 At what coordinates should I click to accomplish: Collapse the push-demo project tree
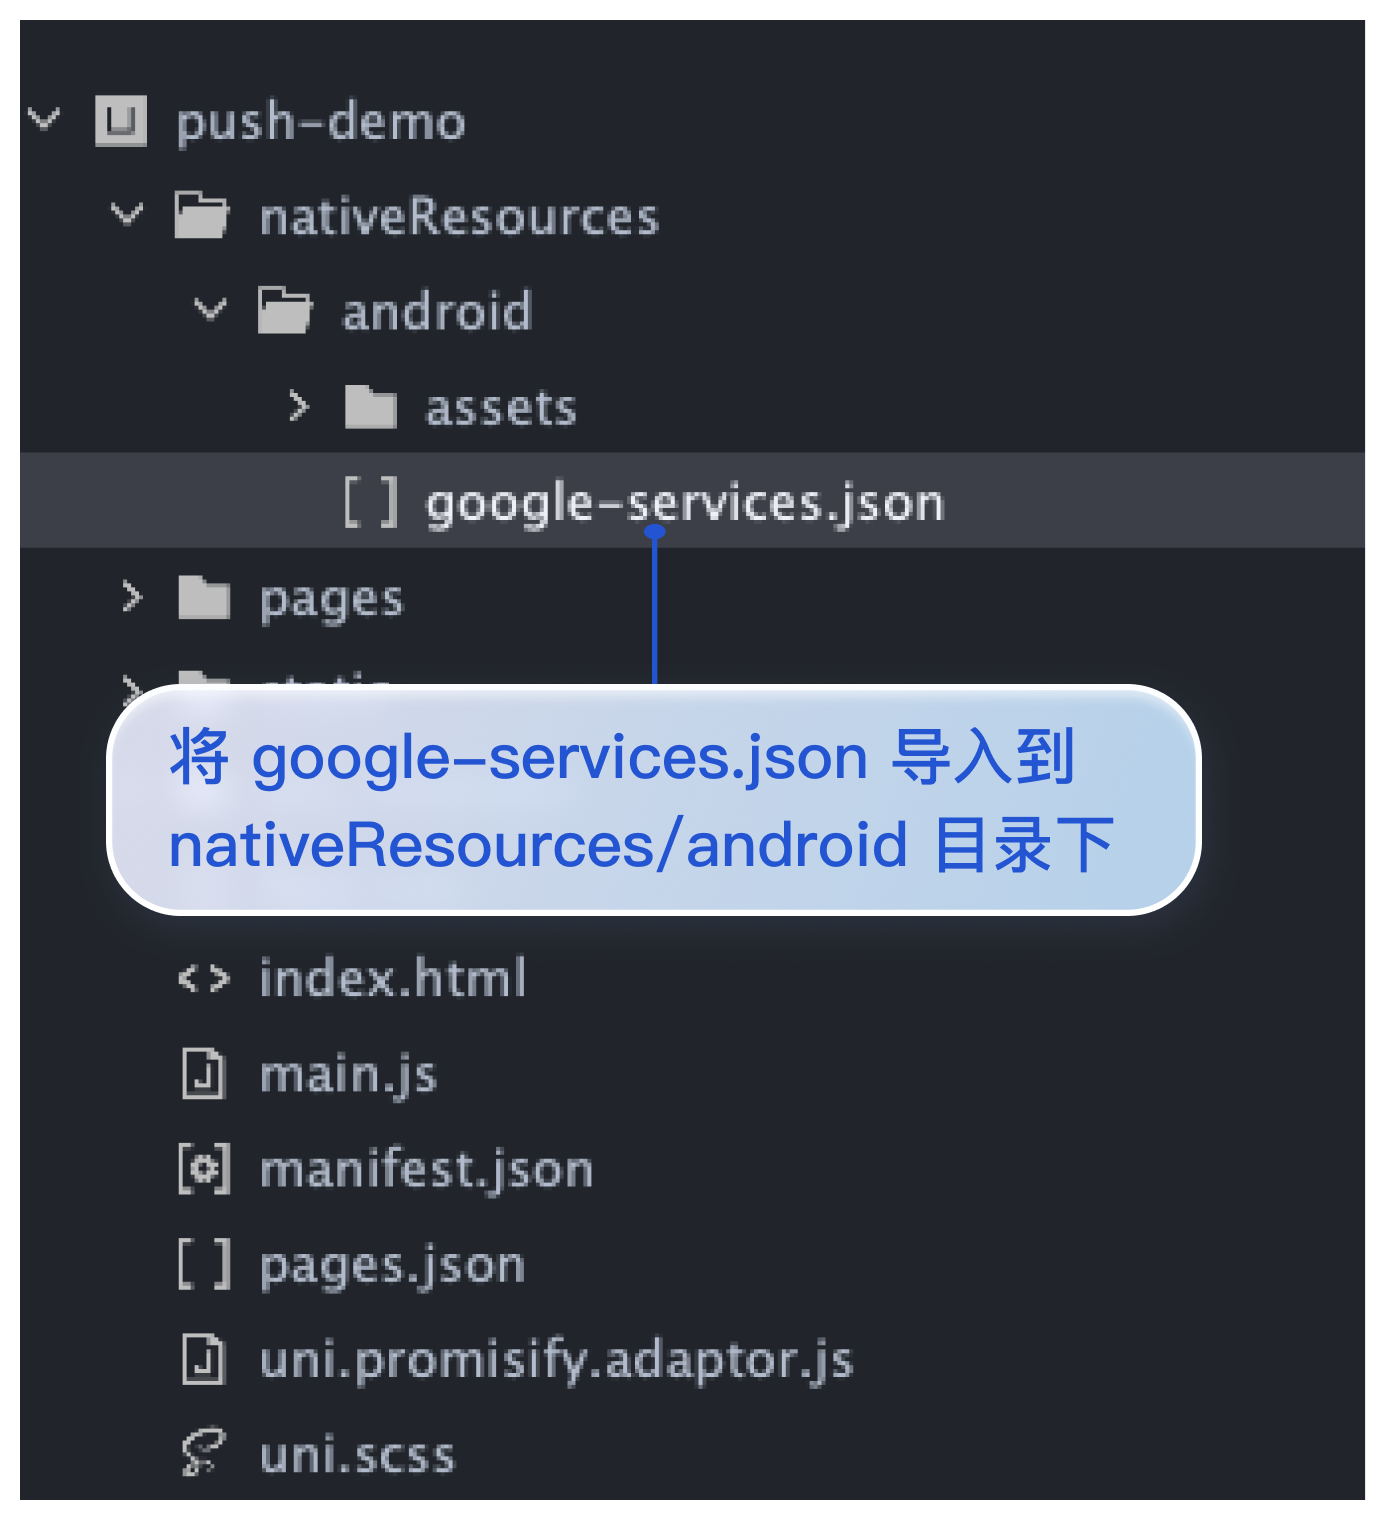44,119
